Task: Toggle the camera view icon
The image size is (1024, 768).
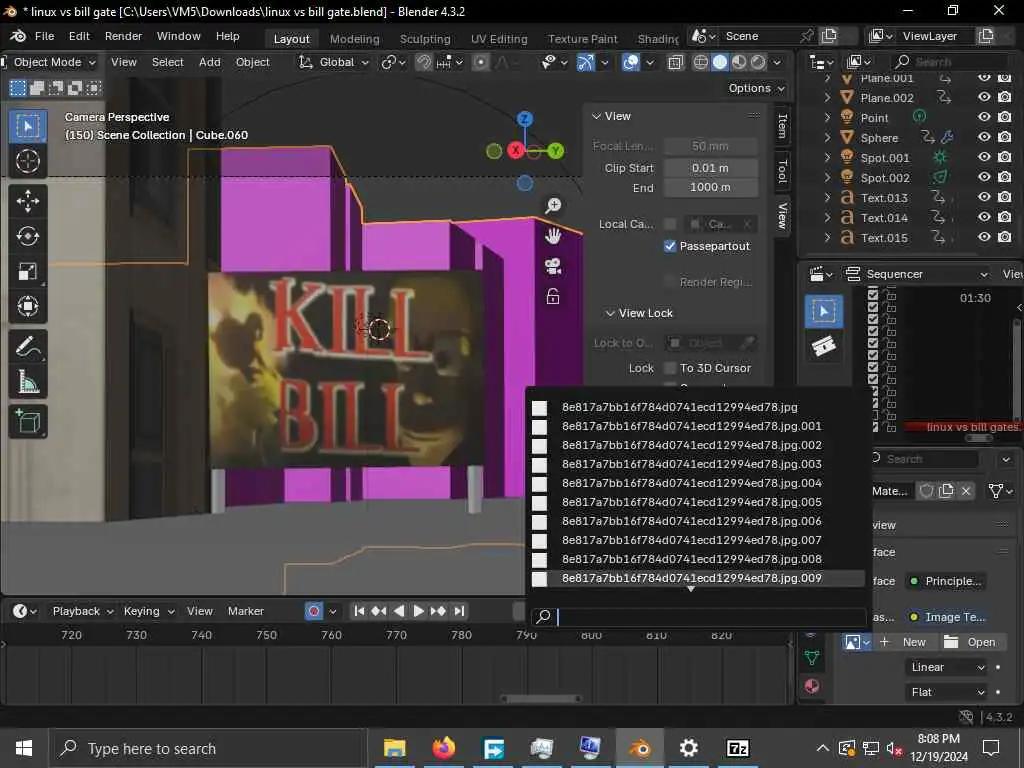Action: 553,266
